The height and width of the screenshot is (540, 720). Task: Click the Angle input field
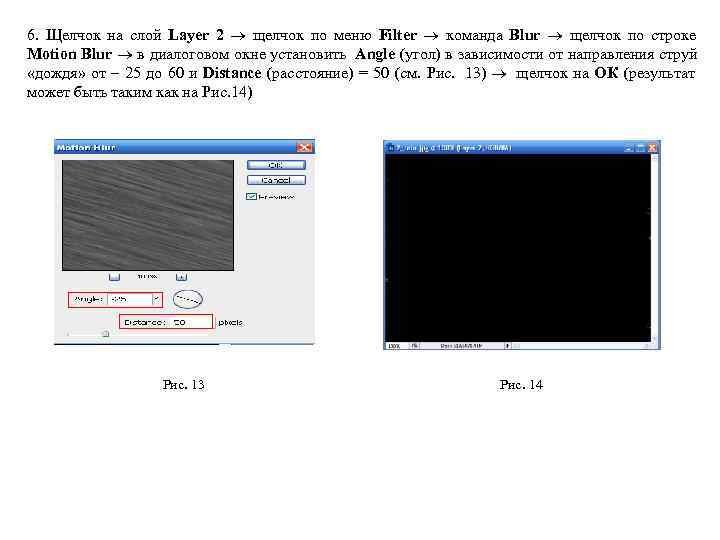pyautogui.click(x=130, y=299)
